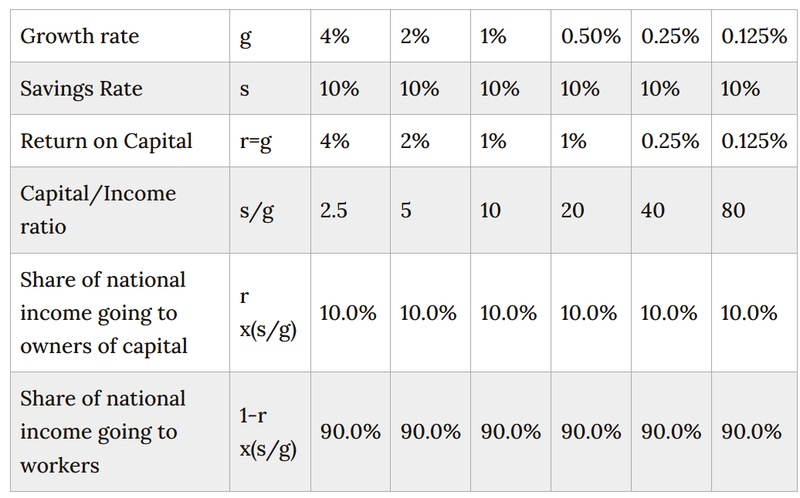
Task: Click the "Return on Capital" row header
Action: (x=106, y=140)
